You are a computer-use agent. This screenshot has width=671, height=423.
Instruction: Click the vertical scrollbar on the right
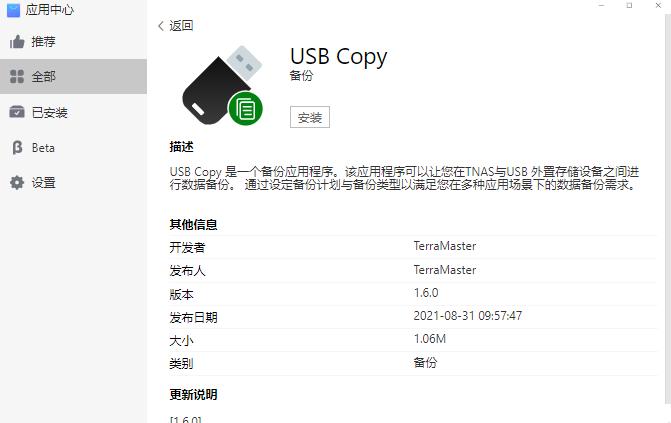point(668,210)
